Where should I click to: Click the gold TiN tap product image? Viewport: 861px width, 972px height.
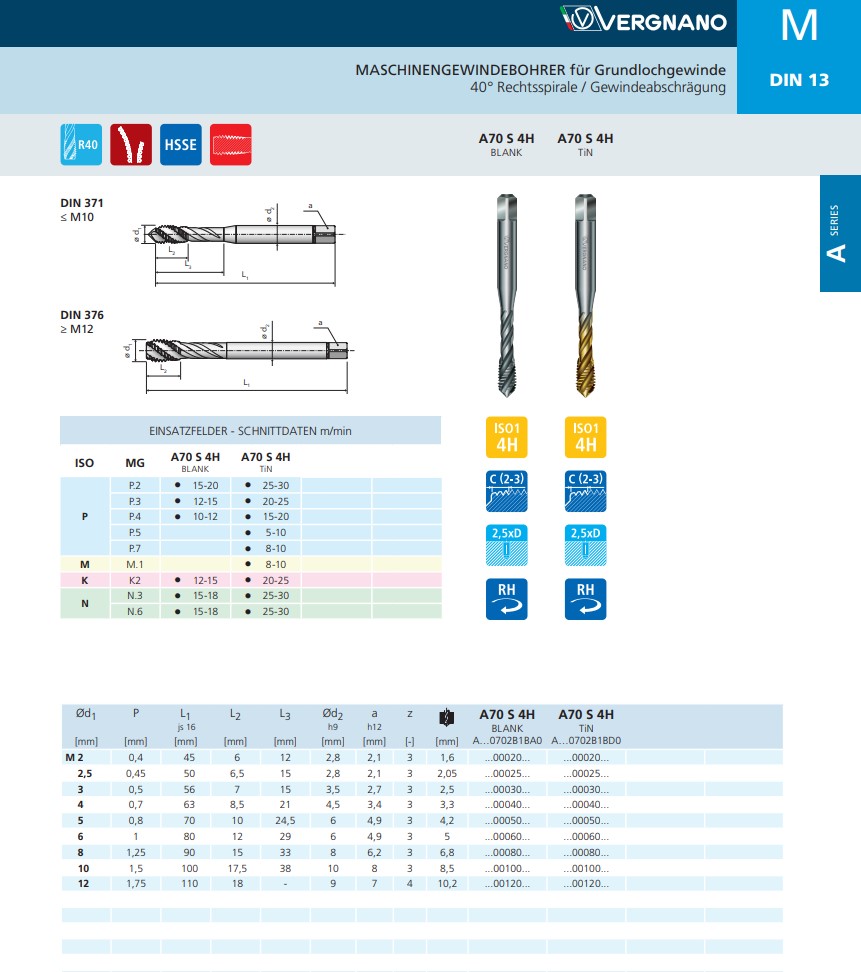click(x=585, y=295)
